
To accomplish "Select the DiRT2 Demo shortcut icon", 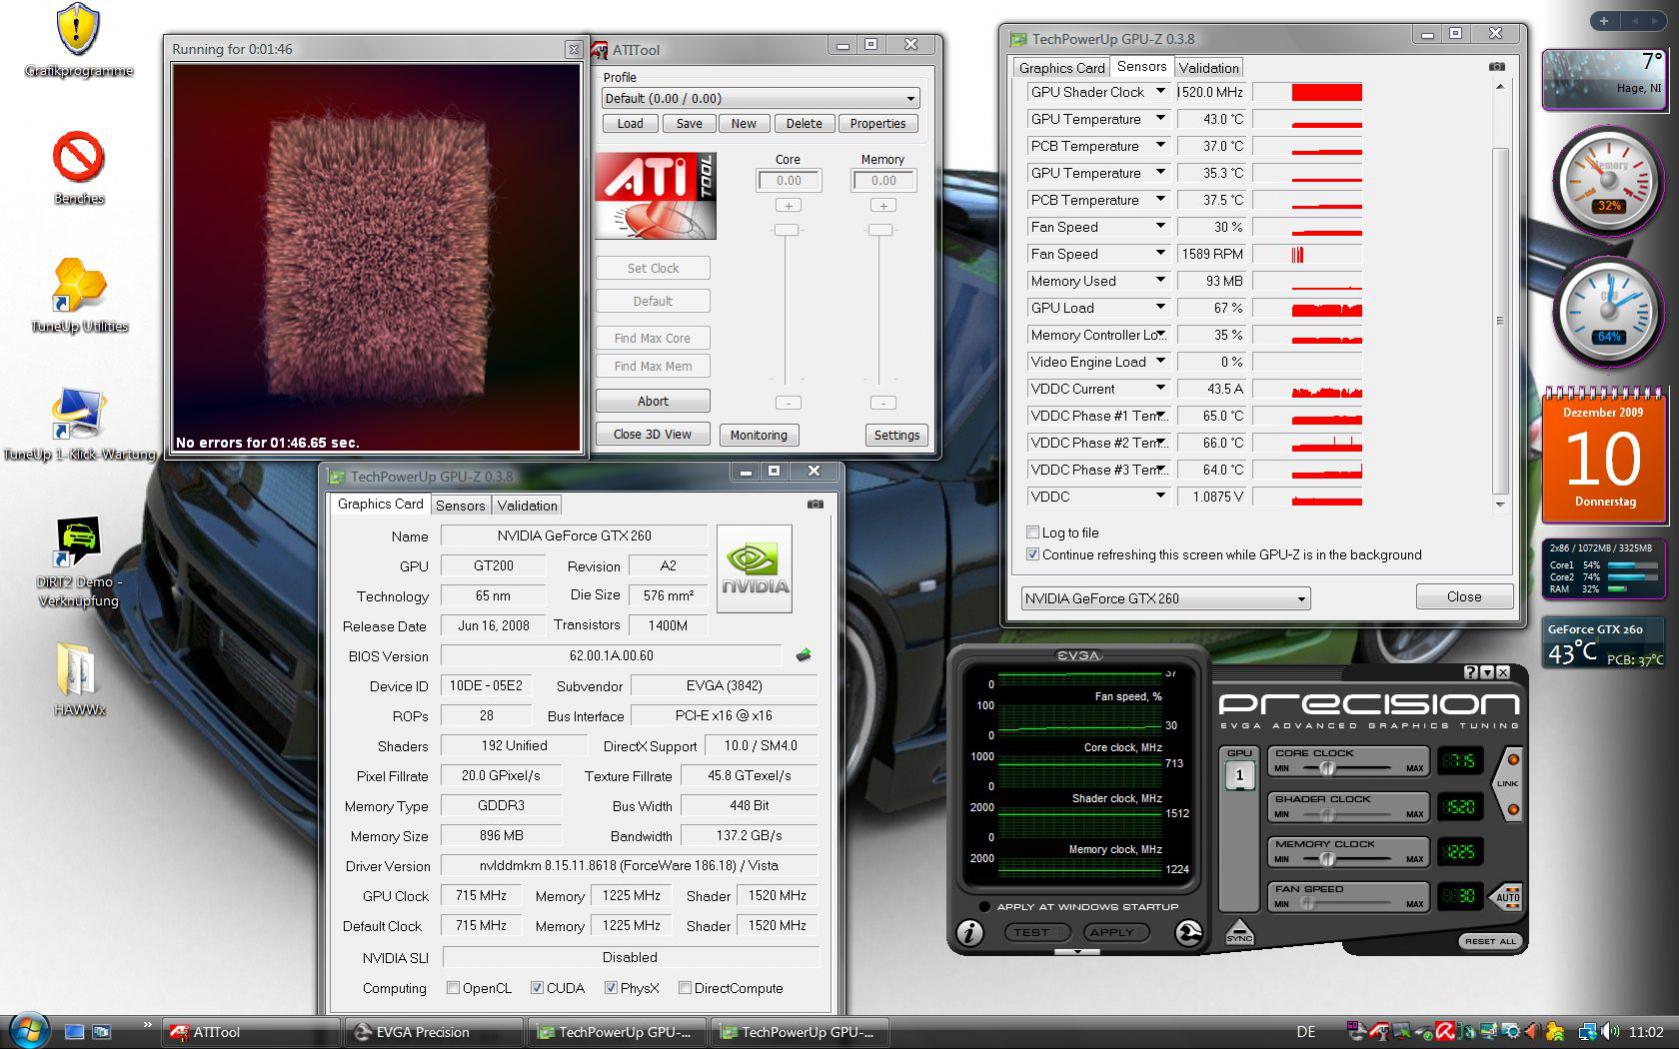I will (78, 562).
